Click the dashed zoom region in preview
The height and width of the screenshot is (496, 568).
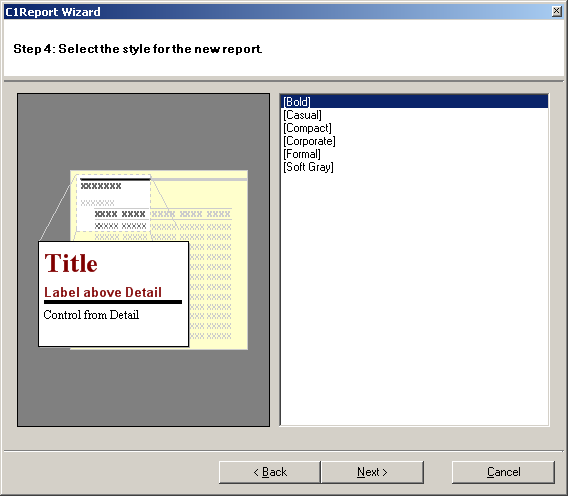coord(113,203)
